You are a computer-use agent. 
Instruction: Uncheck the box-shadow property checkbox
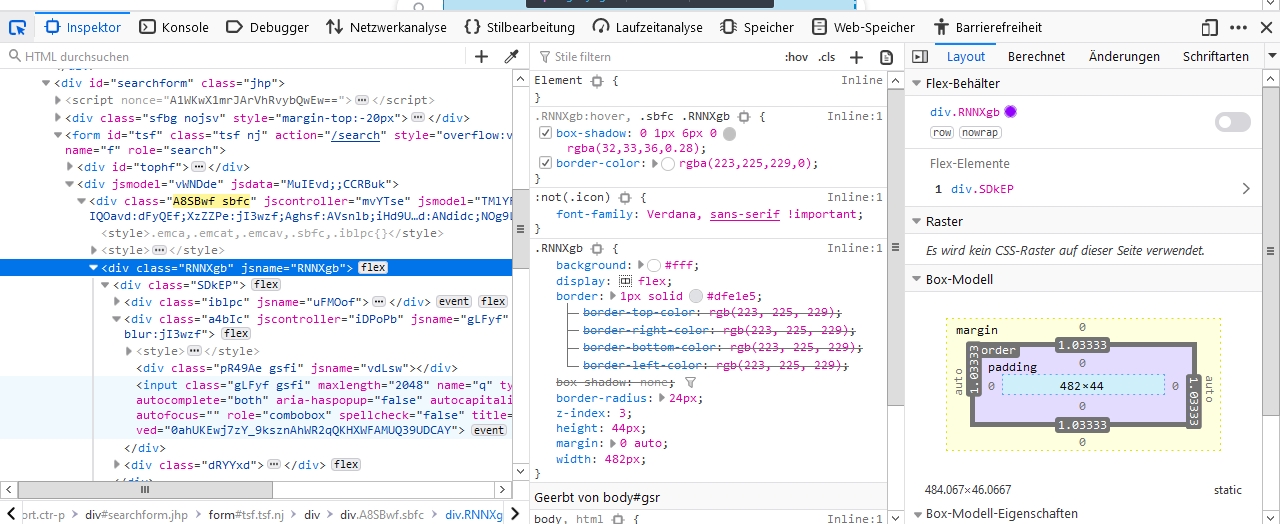tap(545, 133)
